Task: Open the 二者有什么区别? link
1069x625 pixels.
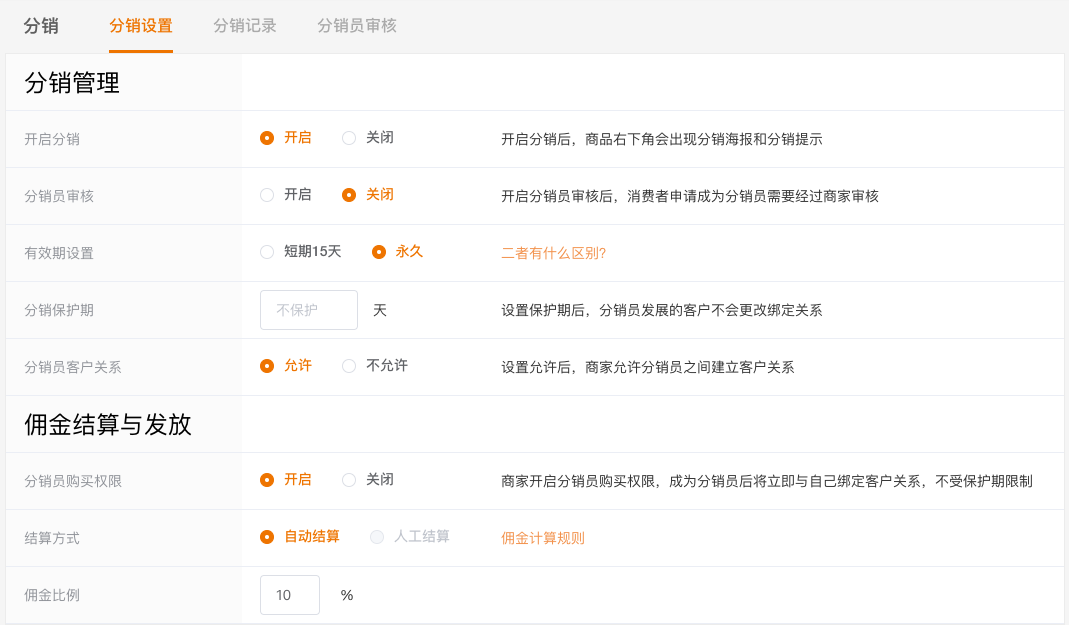Action: pos(553,253)
